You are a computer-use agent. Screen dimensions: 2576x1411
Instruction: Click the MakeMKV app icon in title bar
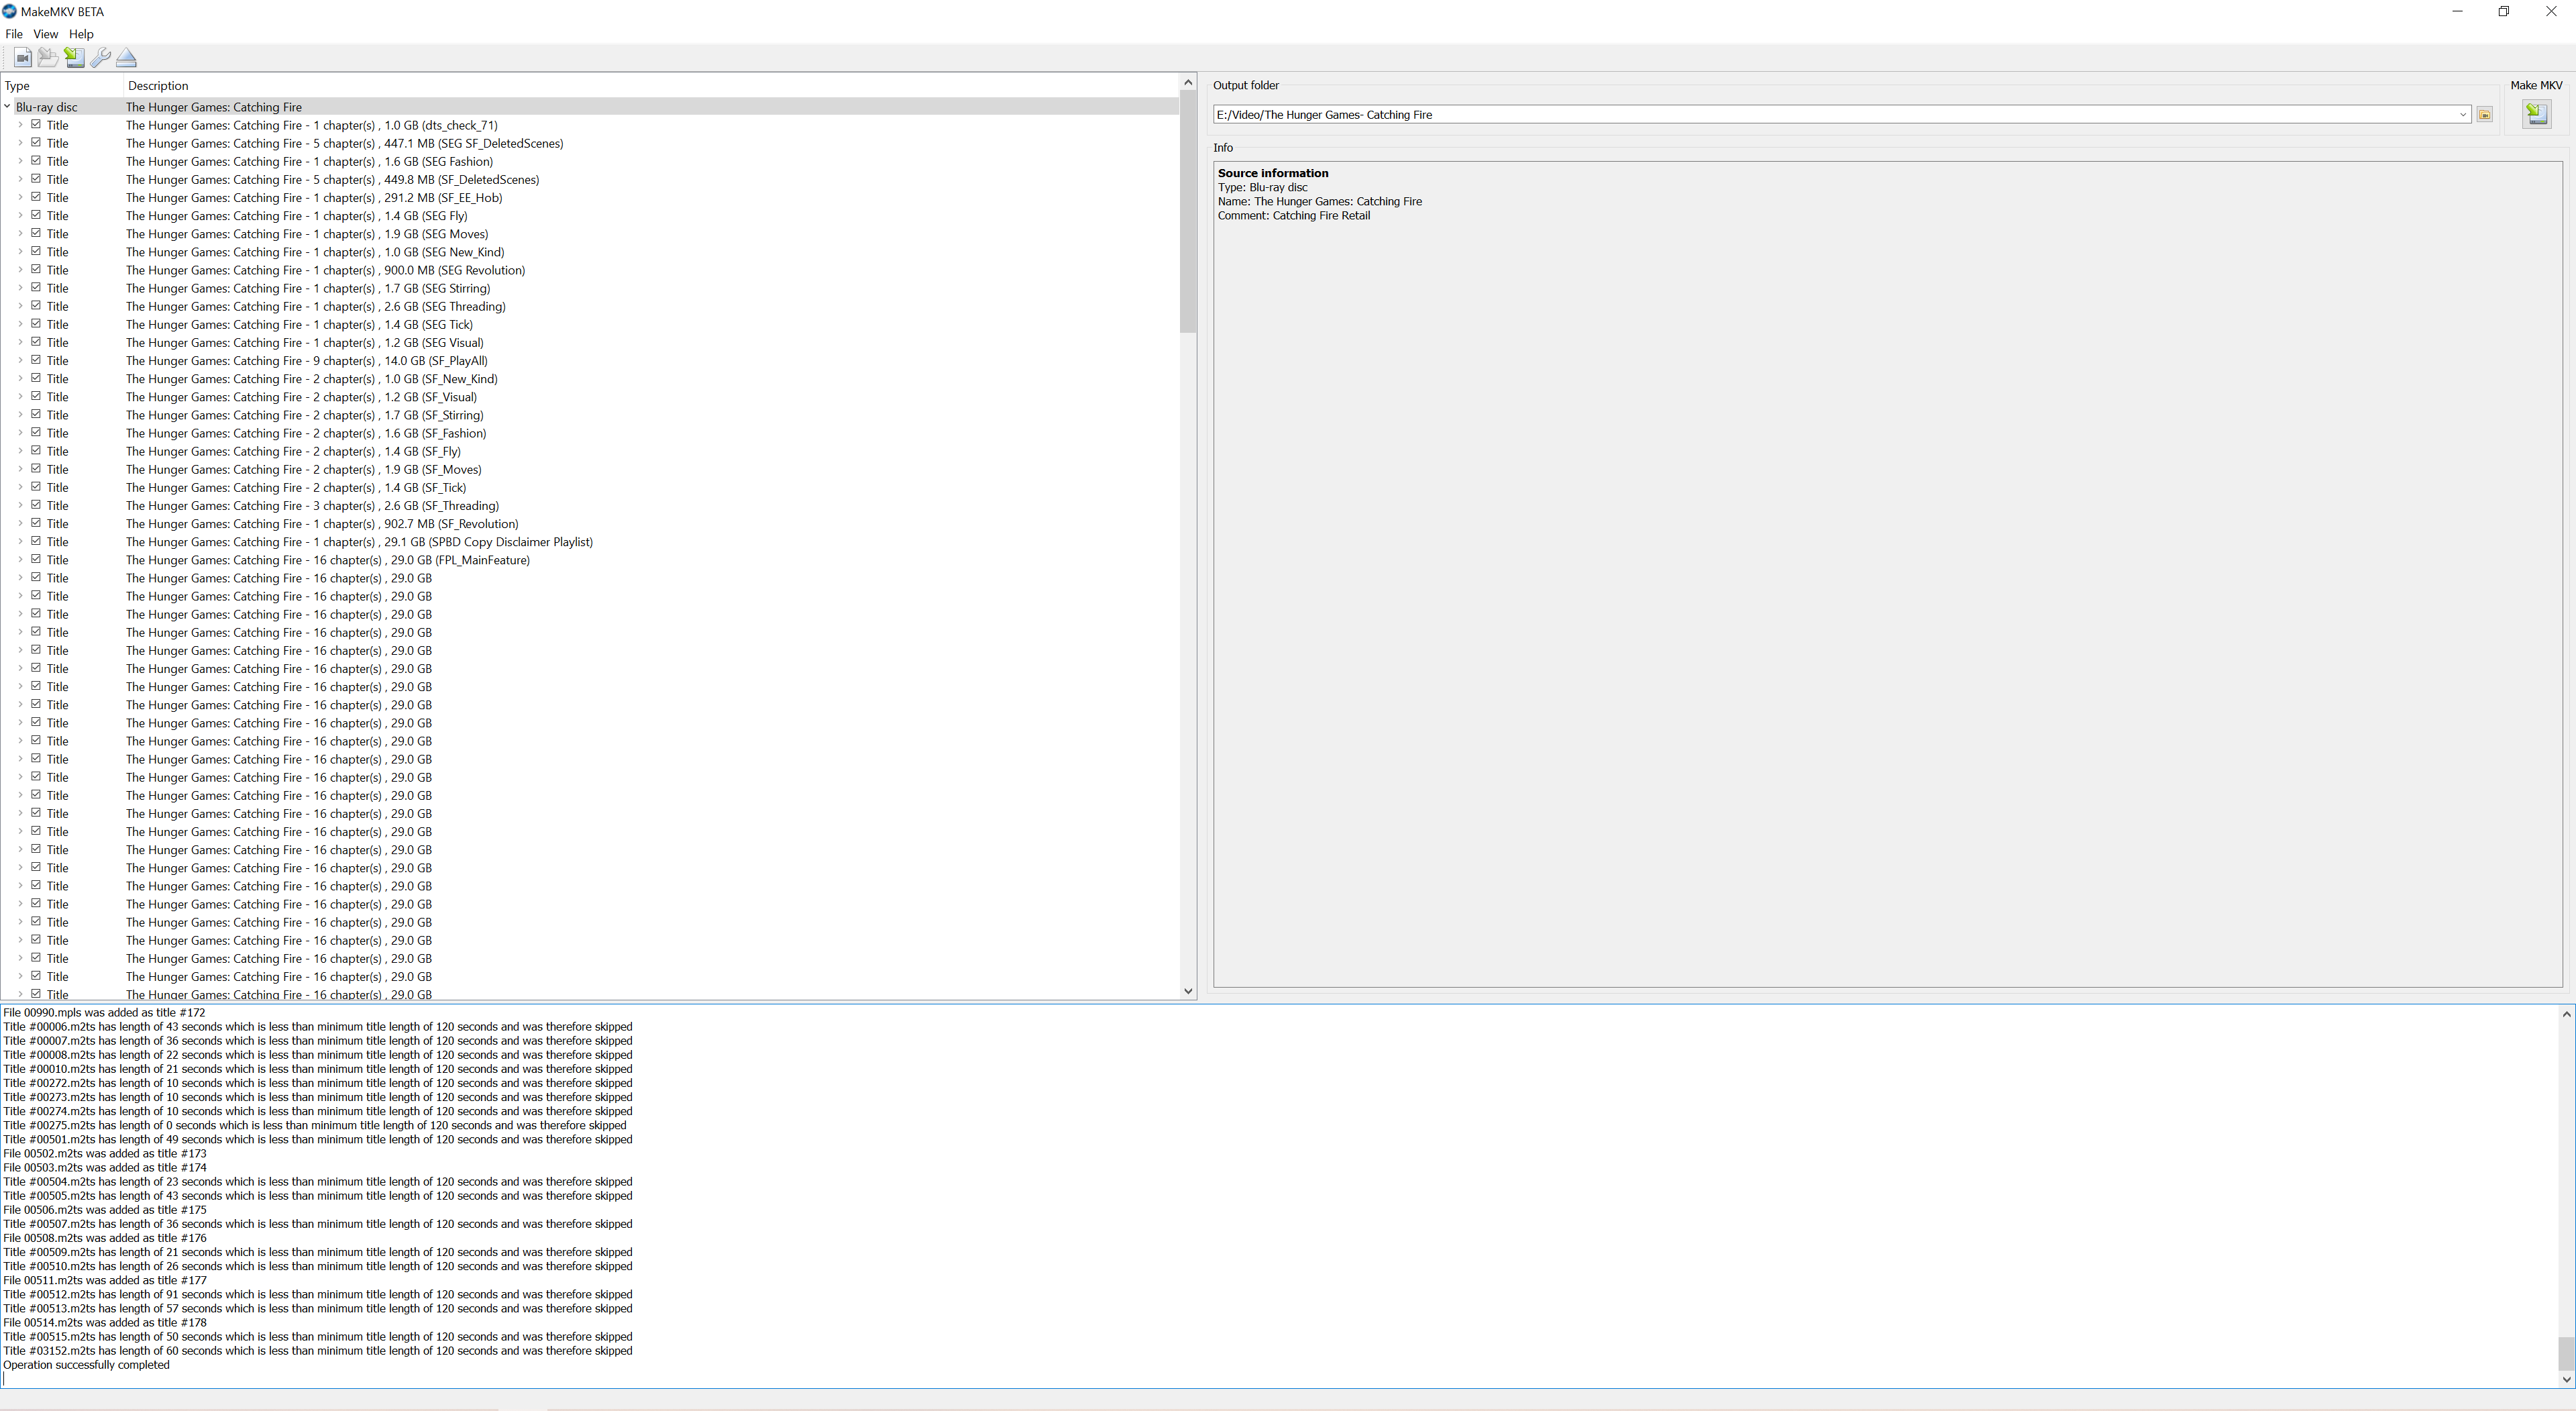(x=9, y=11)
